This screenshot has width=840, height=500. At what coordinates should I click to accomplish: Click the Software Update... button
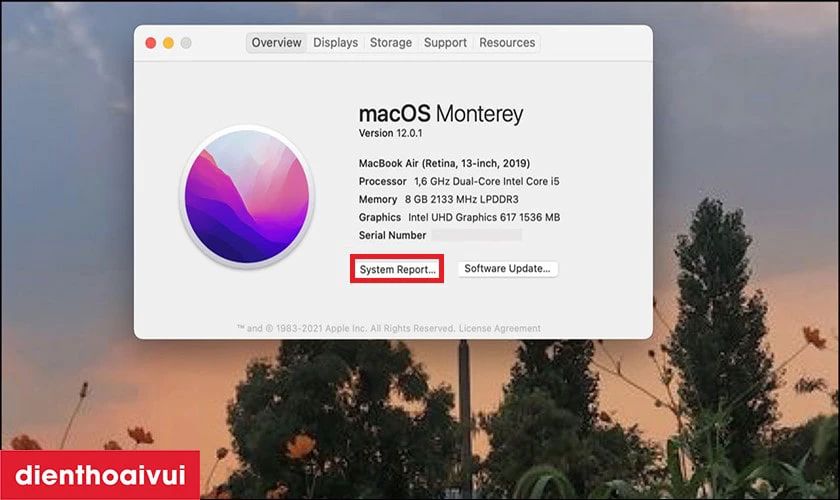coord(507,268)
